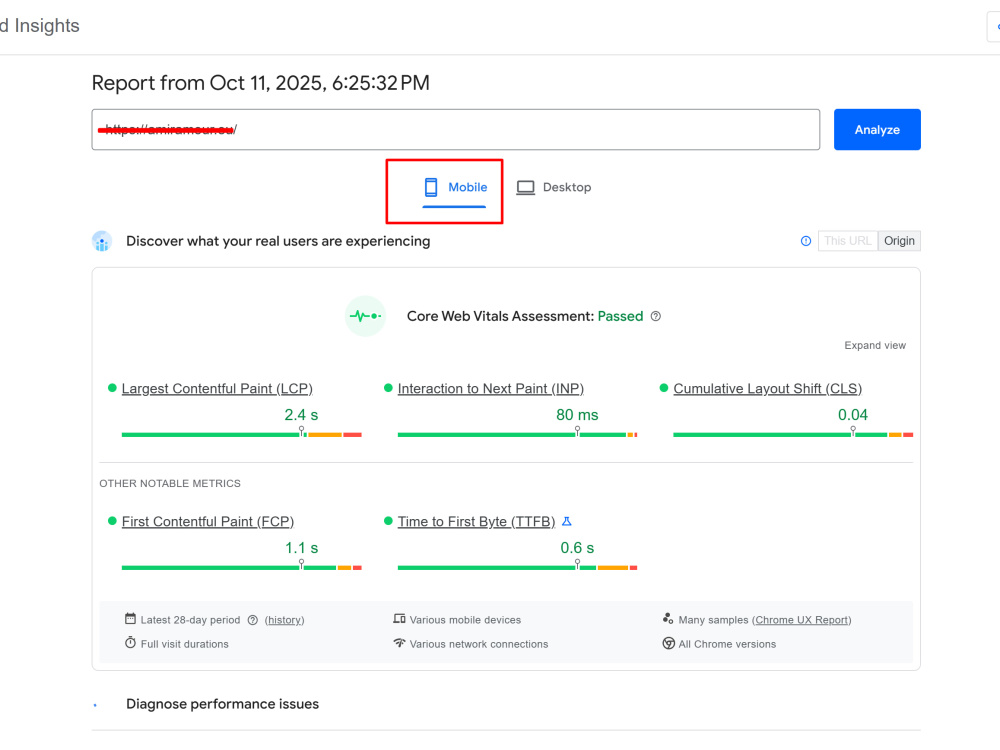This screenshot has height=750, width=1000.
Task: Click the blue Analyze button
Action: point(877,129)
